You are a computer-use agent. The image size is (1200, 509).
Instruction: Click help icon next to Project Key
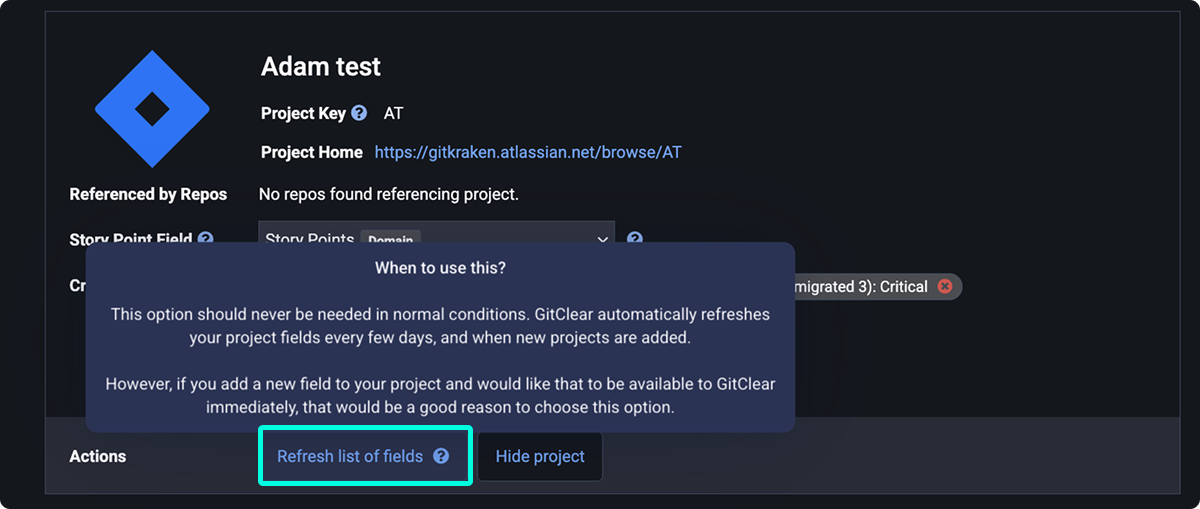pos(359,113)
